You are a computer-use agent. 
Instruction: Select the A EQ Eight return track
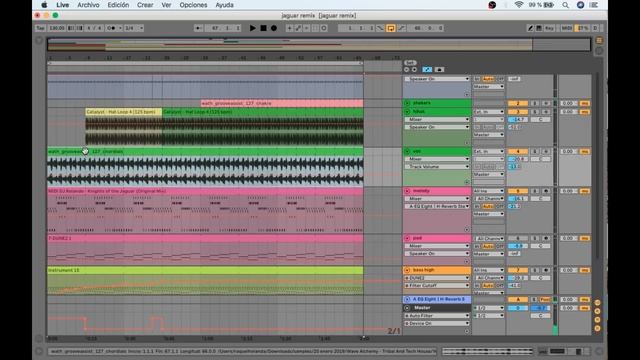point(437,299)
